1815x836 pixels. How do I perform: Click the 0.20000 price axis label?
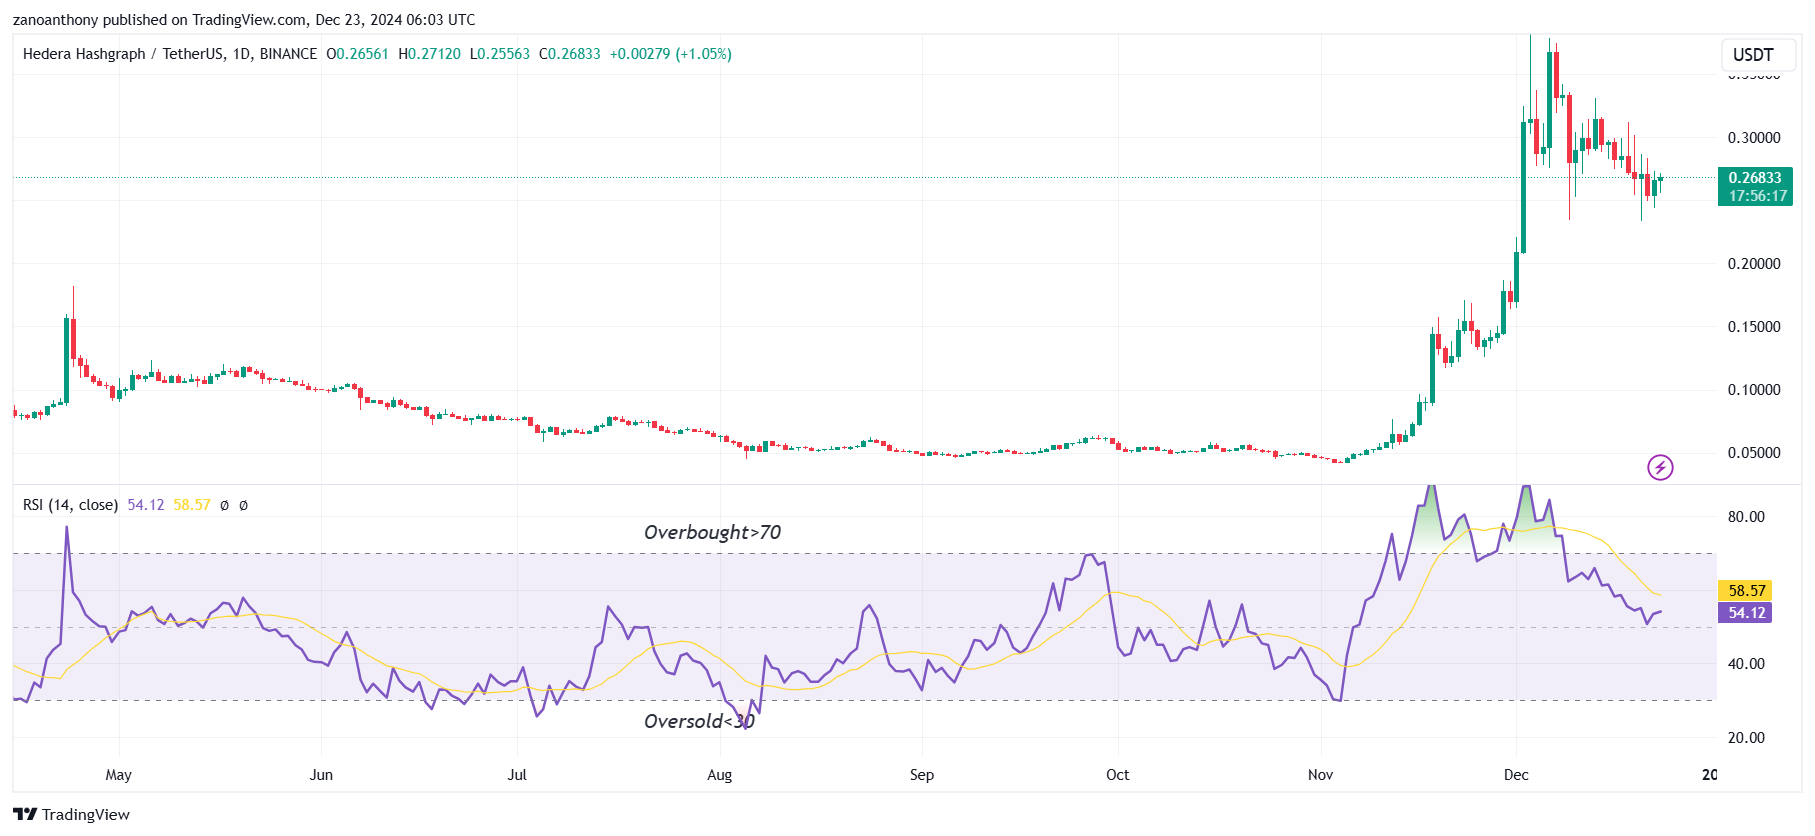coord(1754,264)
